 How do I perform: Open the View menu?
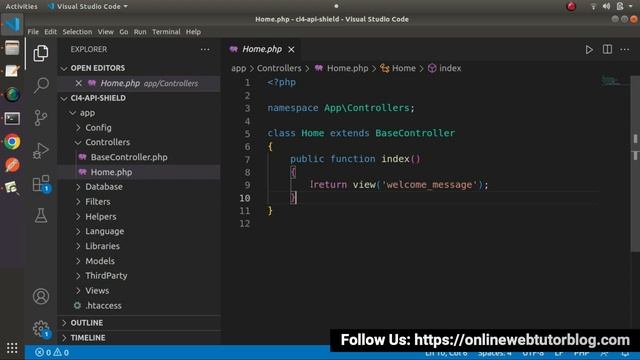(105, 32)
